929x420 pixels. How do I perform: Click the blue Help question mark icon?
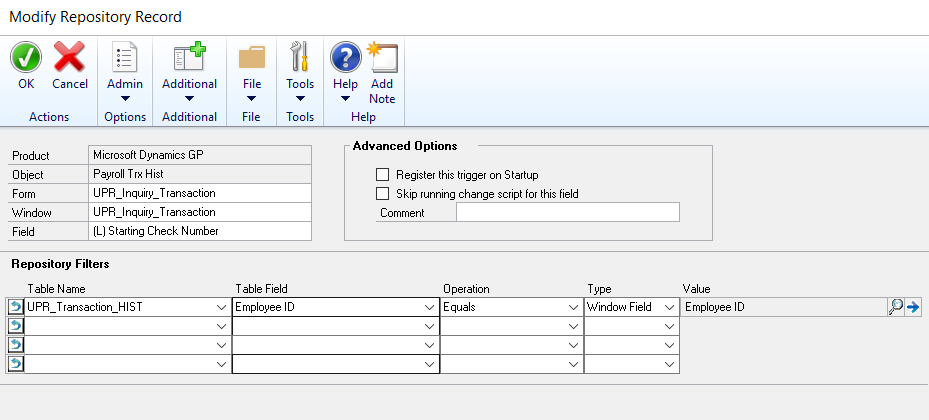[345, 57]
